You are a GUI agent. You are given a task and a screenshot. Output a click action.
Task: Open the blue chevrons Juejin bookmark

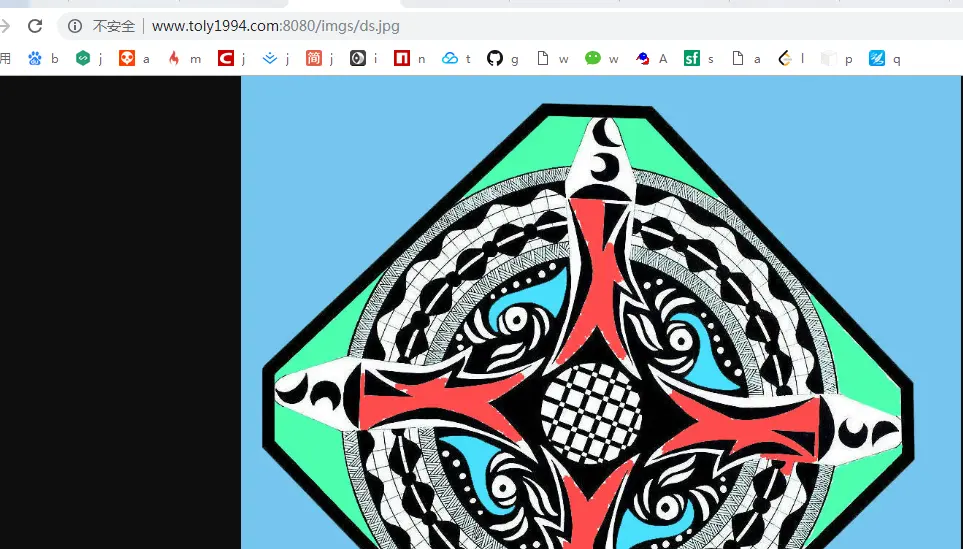point(276,58)
